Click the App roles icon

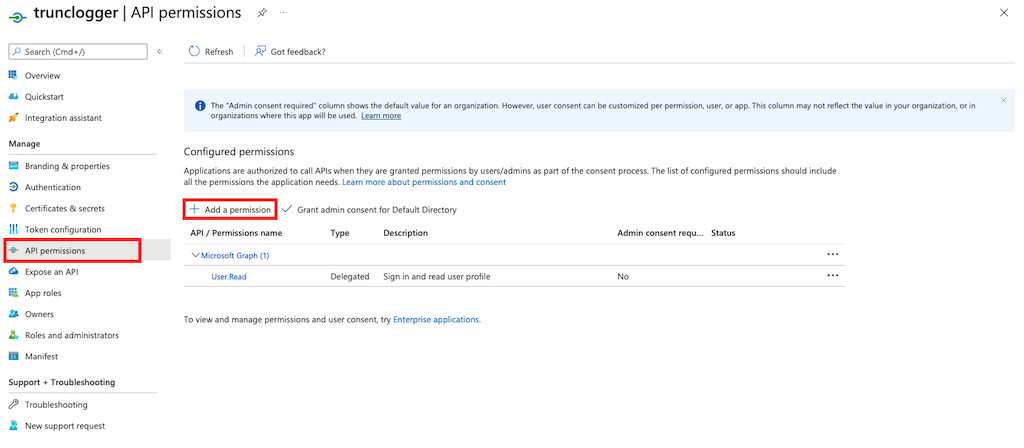pos(13,293)
